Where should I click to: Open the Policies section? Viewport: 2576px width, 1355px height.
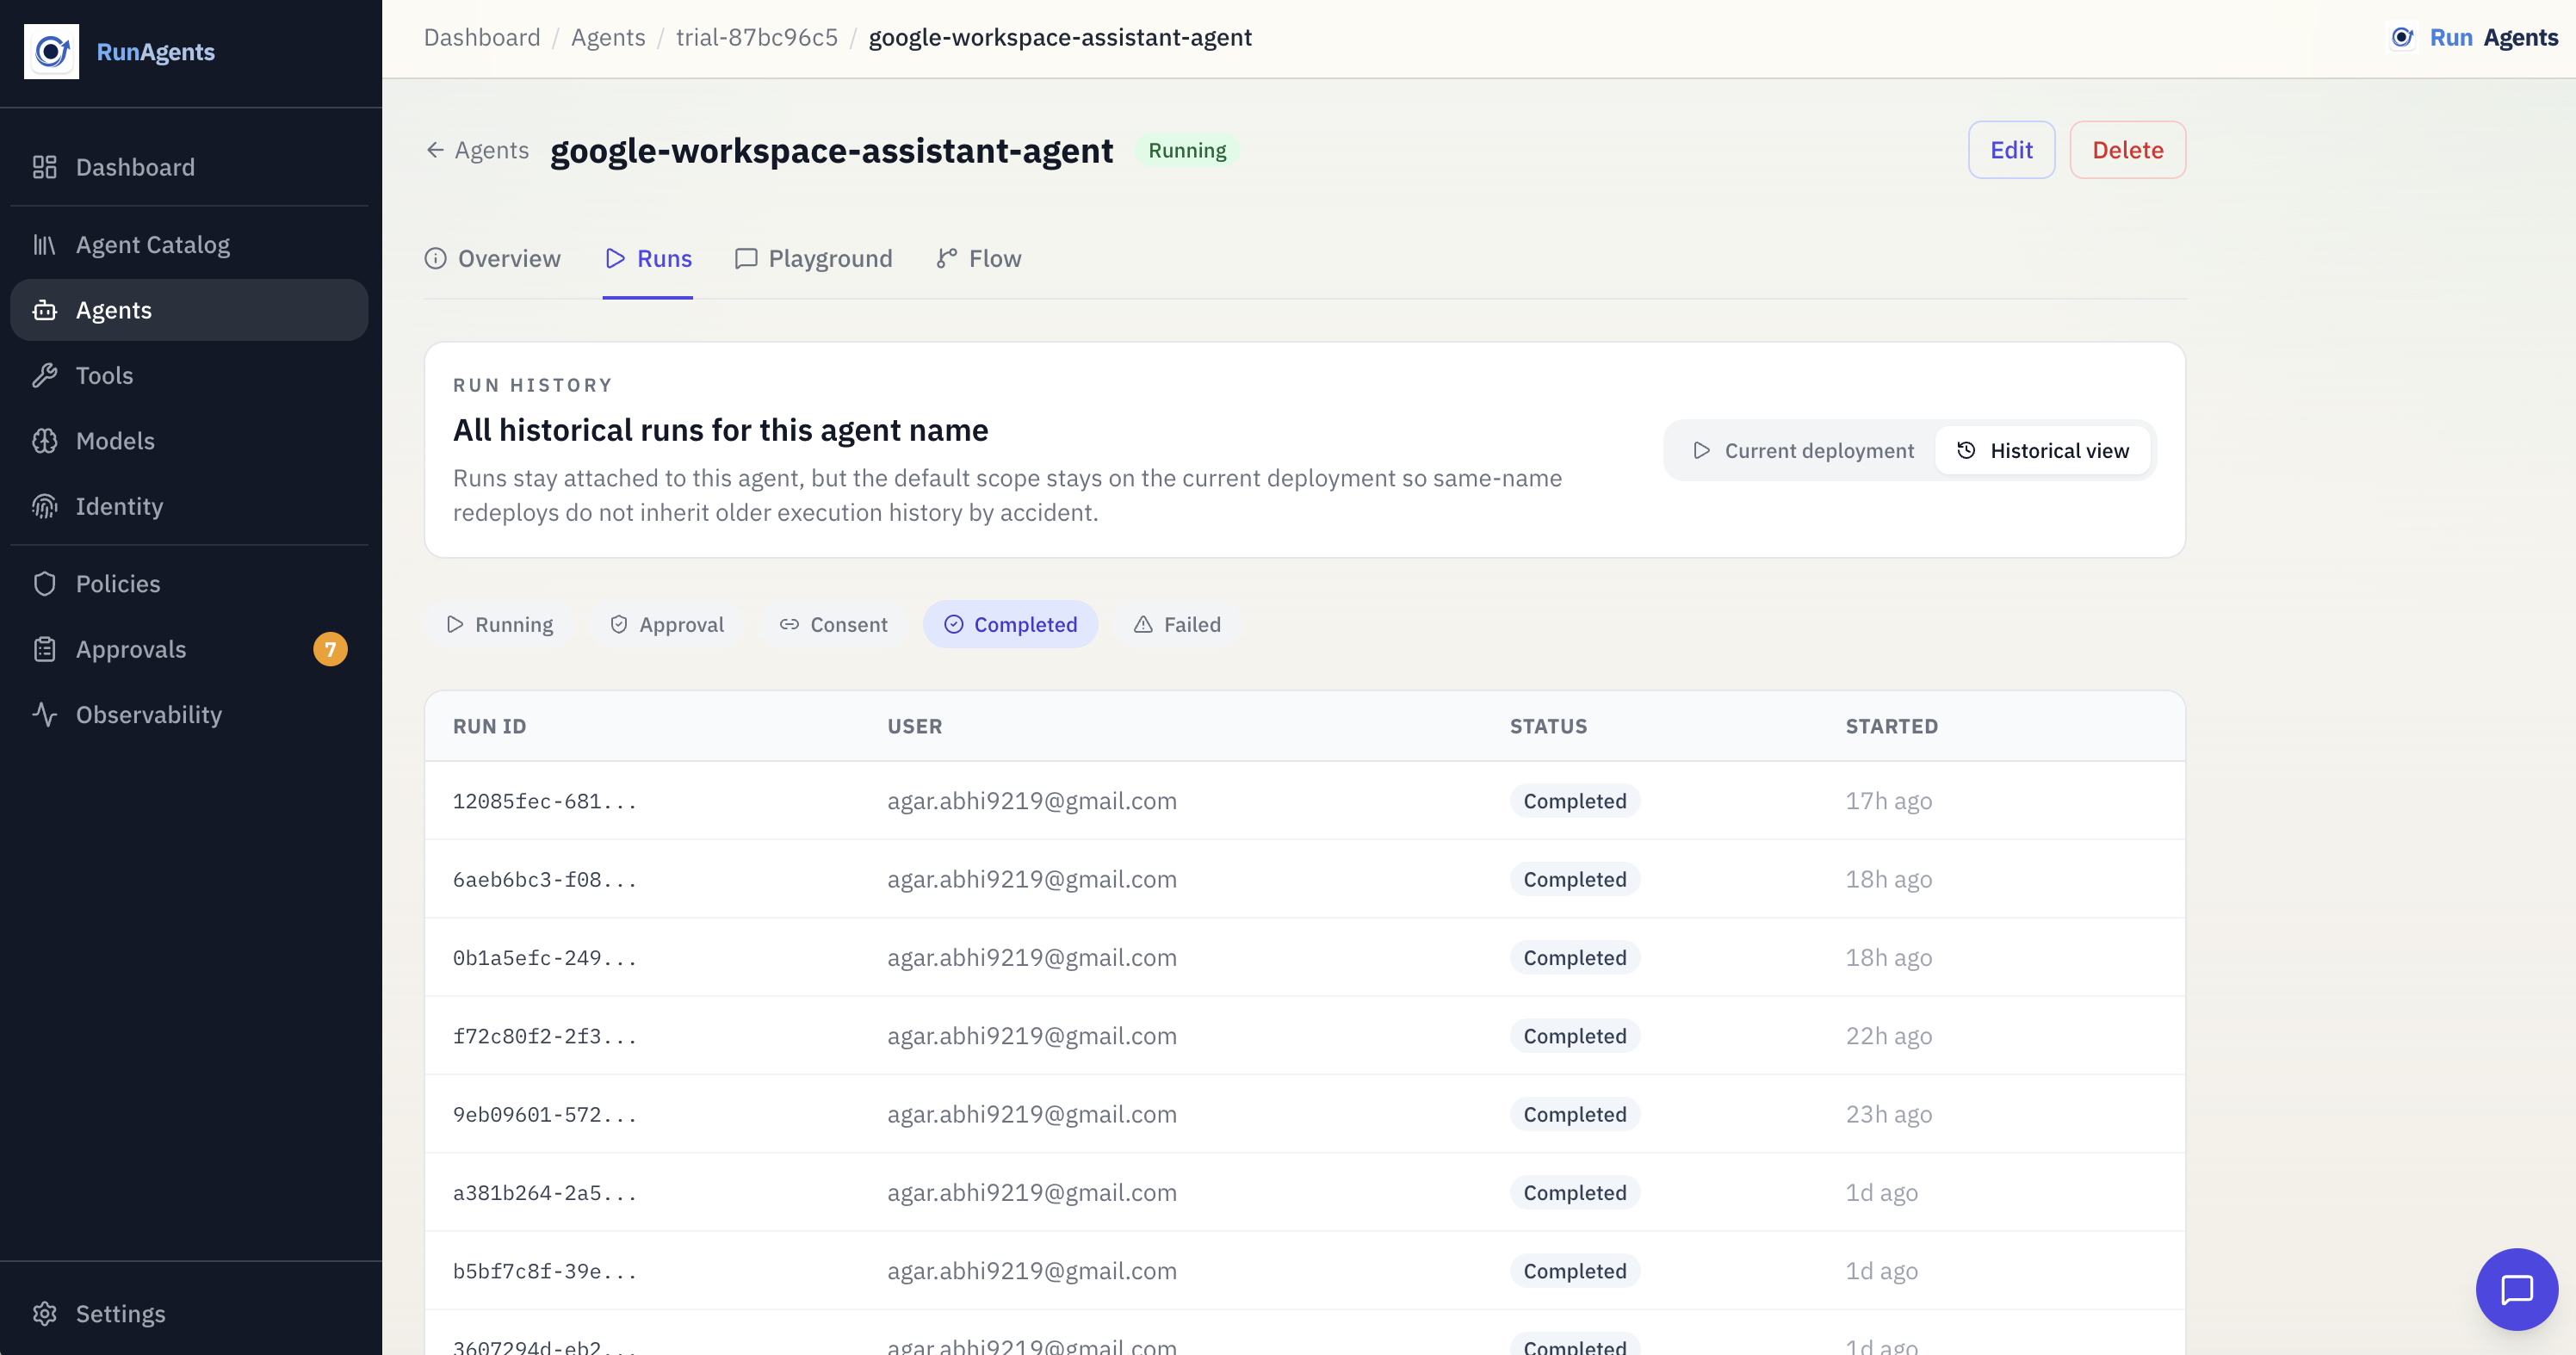117,583
